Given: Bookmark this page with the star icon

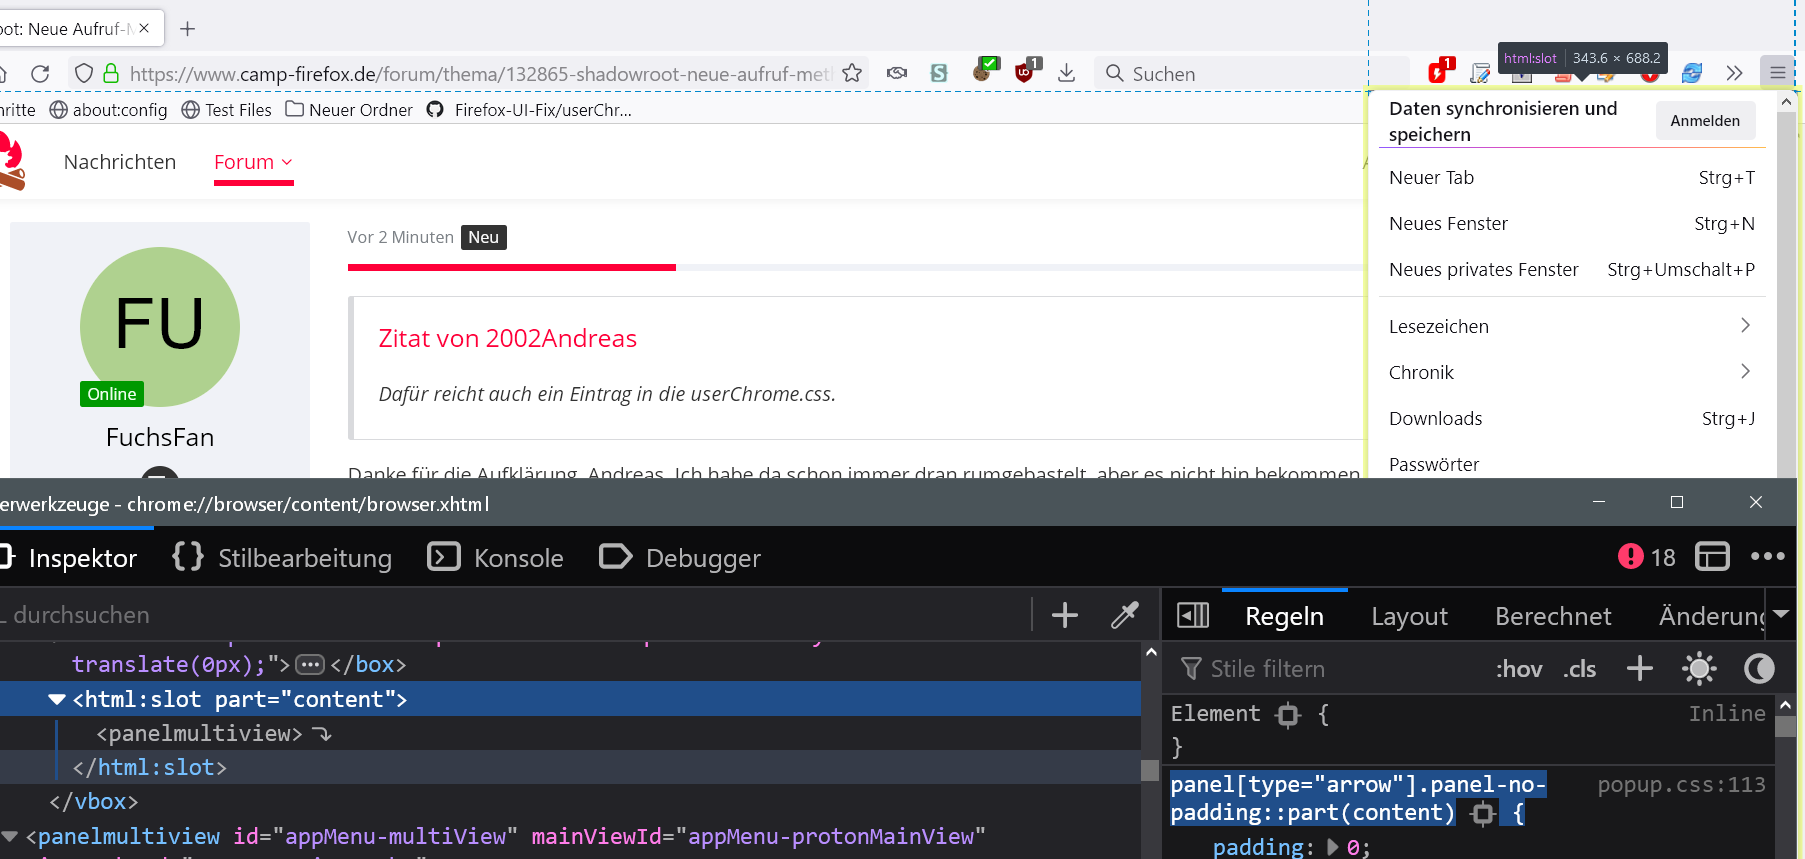Looking at the screenshot, I should coord(852,73).
